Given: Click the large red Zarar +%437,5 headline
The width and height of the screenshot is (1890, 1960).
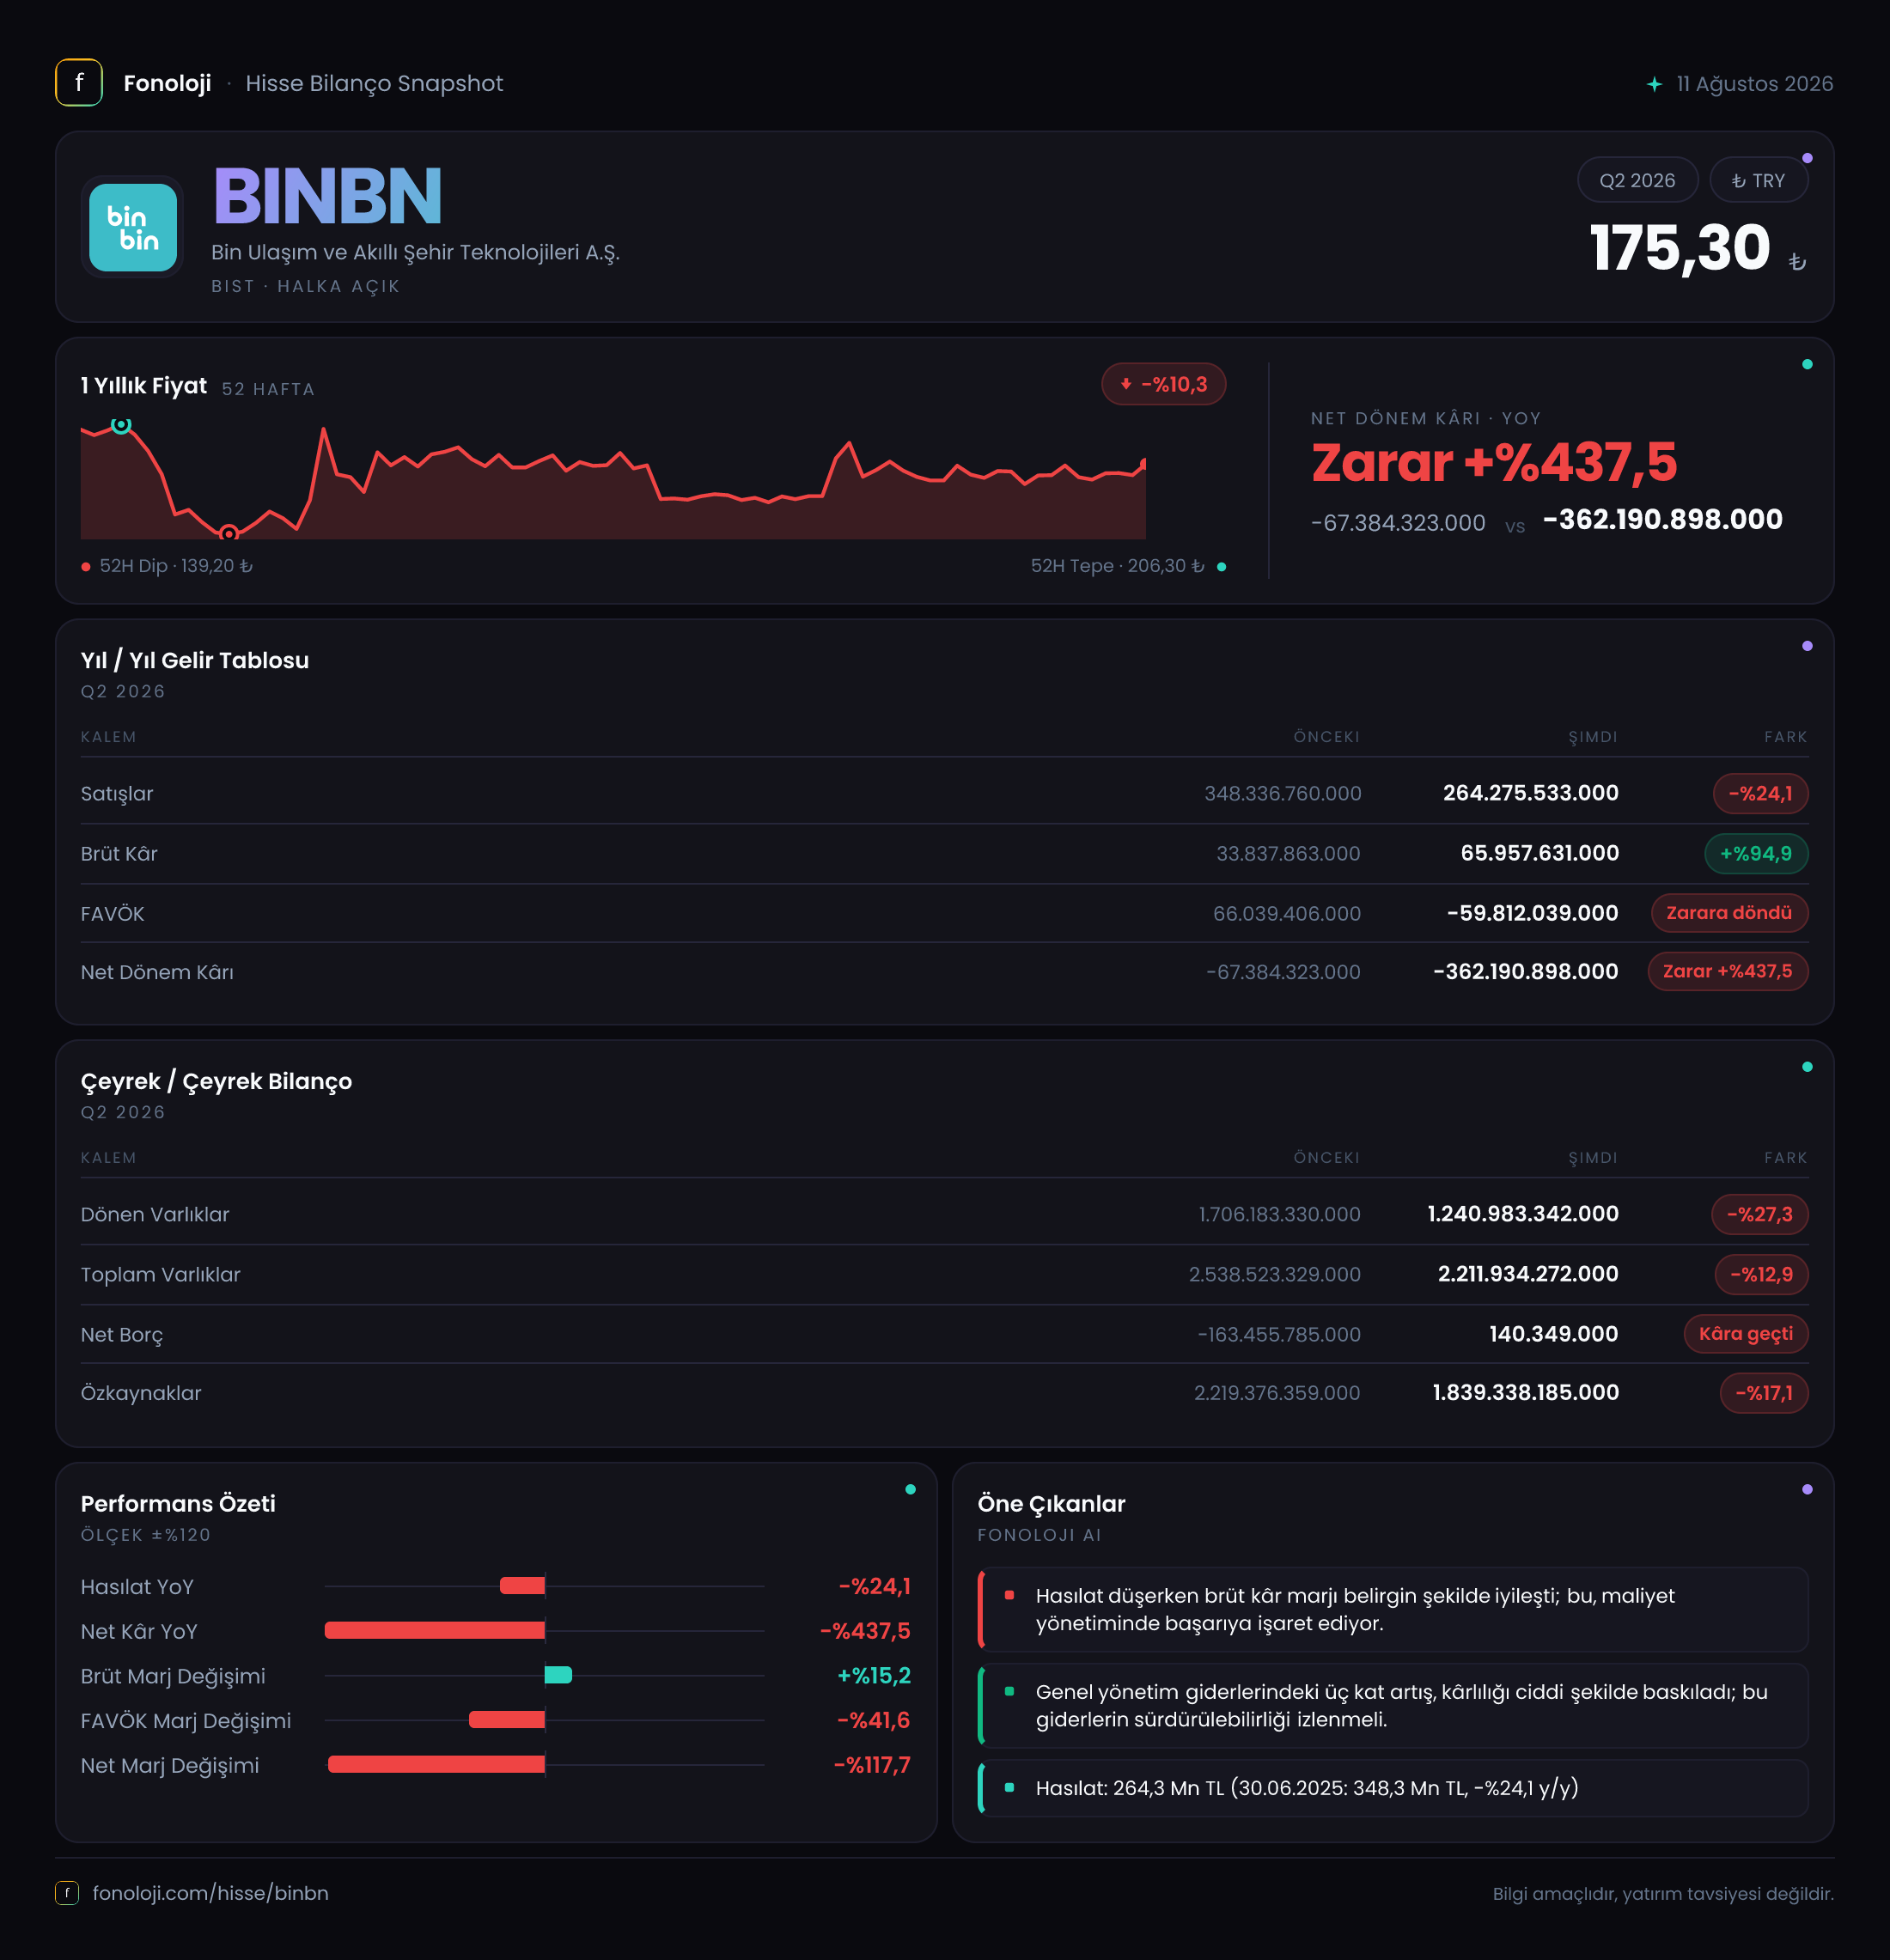Looking at the screenshot, I should tap(1494, 463).
